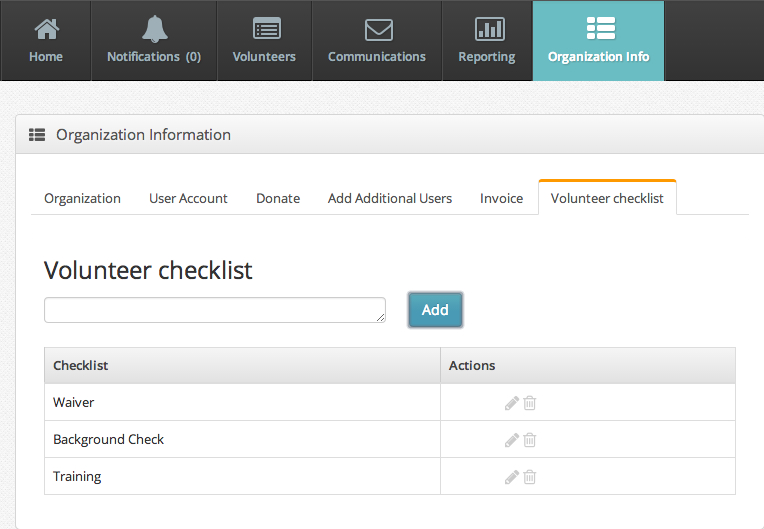Edit the Training checklist item
Image resolution: width=764 pixels, height=529 pixels.
click(512, 477)
